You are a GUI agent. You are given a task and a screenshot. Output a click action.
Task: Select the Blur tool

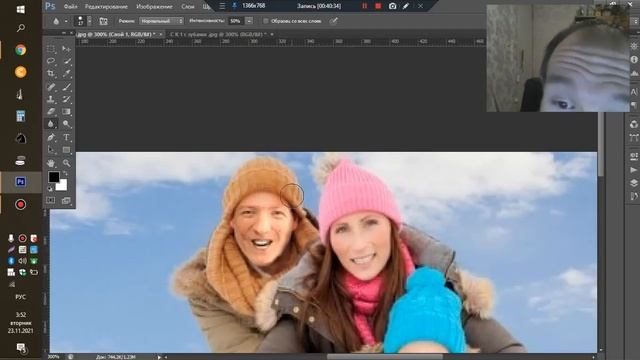click(51, 124)
